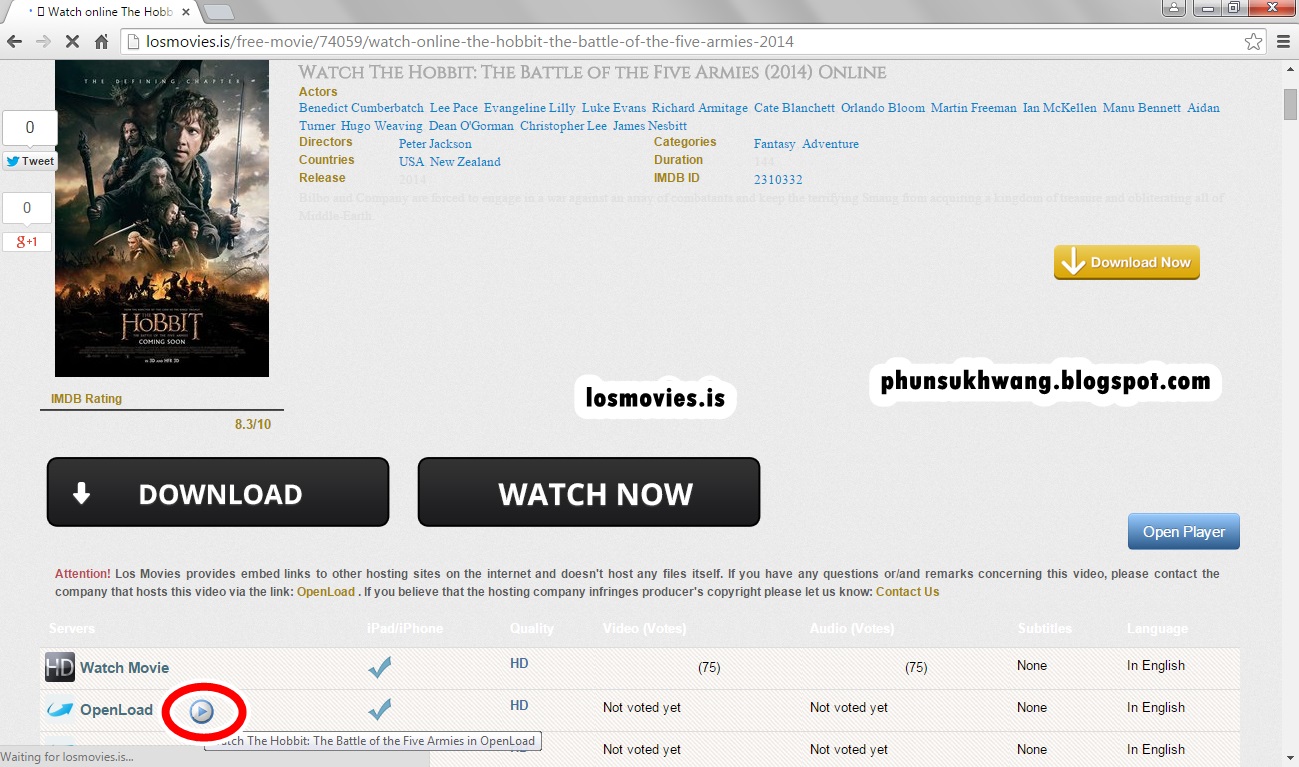
Task: Open the browser home page icon
Action: [101, 42]
